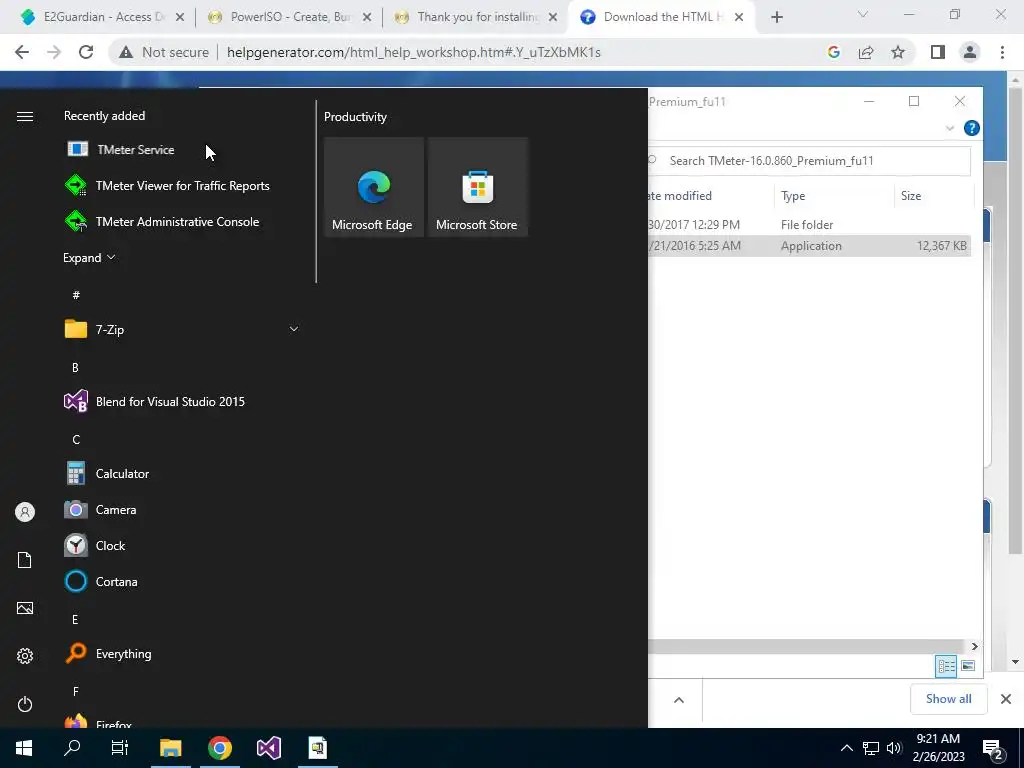Click the Power button in Start
Image resolution: width=1024 pixels, height=768 pixels.
[x=25, y=704]
